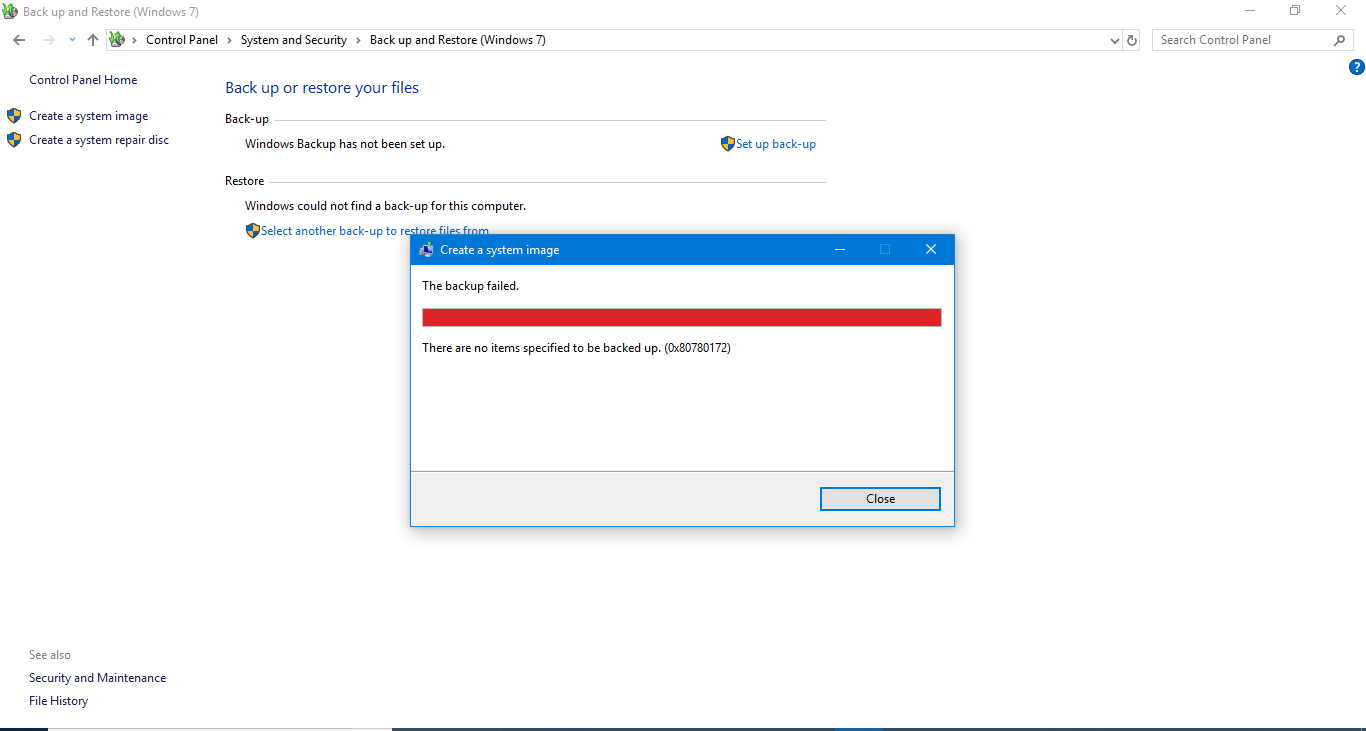This screenshot has width=1366, height=731.
Task: Click 'The backup failed.' text
Action: 471,286
